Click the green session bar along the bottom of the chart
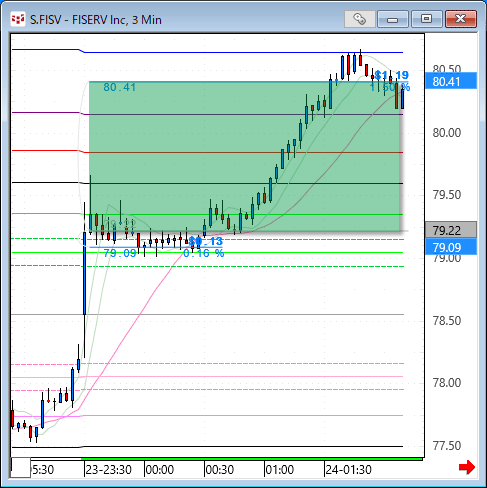The height and width of the screenshot is (488, 487). [252, 459]
